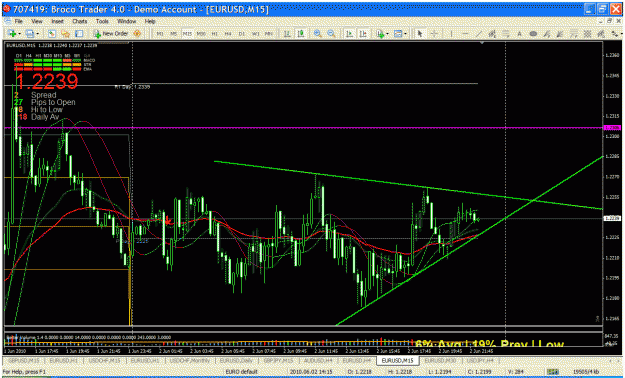Viewport: 625px width, 378px height.
Task: Select the bar chart display icon
Action: coord(287,34)
